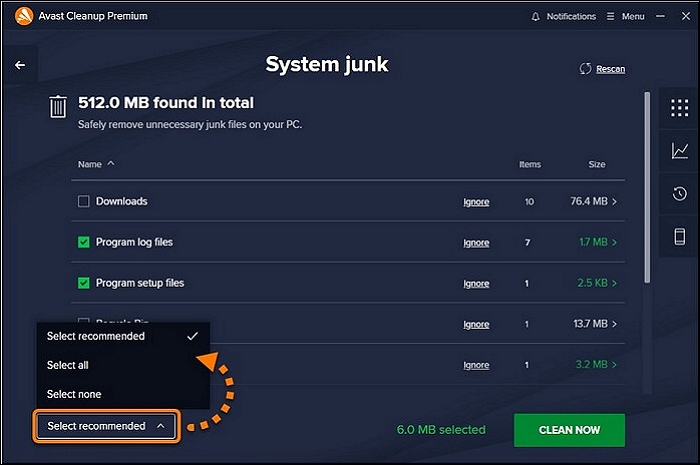Screen dimensions: 700x465
Task: Click the CLEAN NOW button
Action: click(x=569, y=430)
